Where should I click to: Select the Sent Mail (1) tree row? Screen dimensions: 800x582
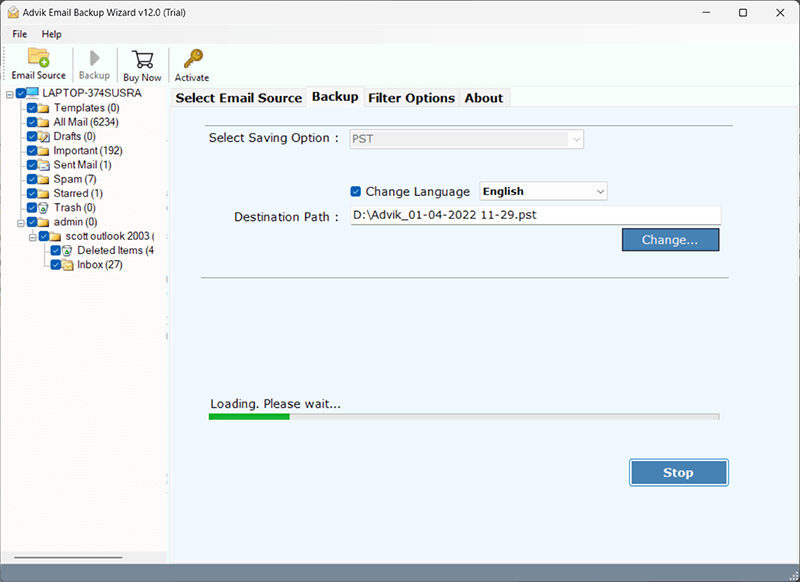click(82, 165)
